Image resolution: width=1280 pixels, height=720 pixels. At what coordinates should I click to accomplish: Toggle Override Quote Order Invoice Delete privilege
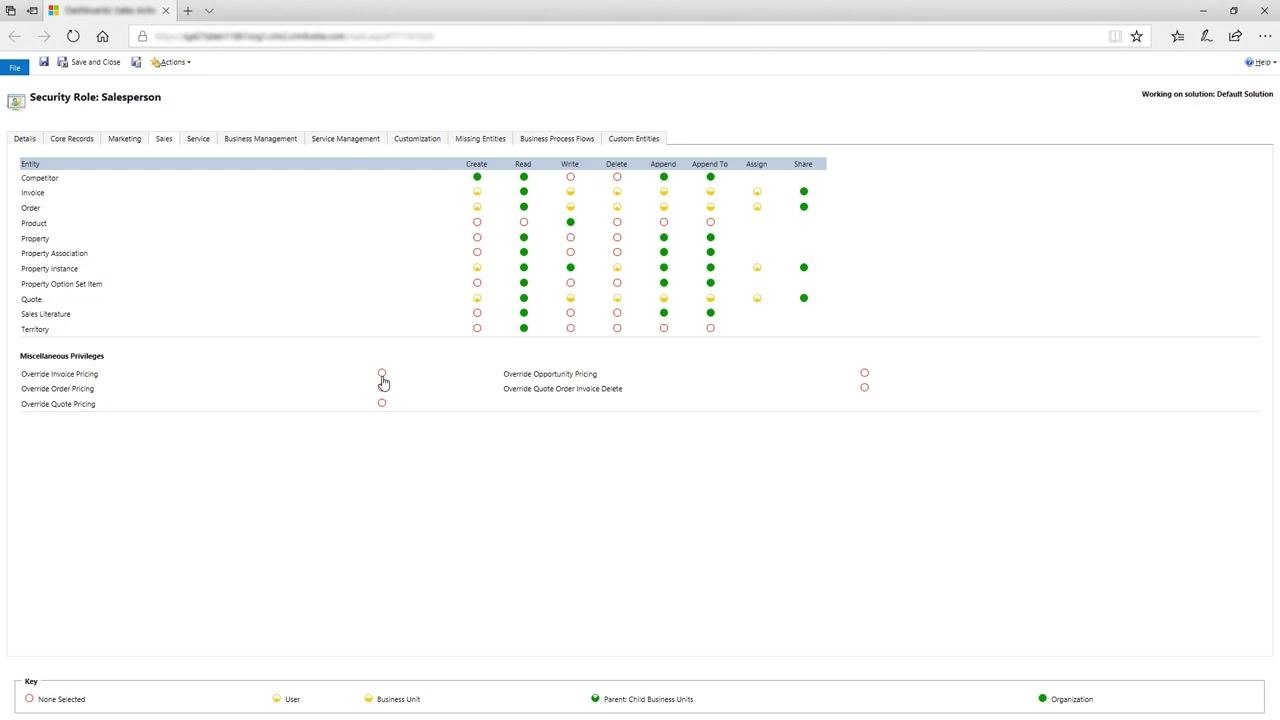[865, 388]
